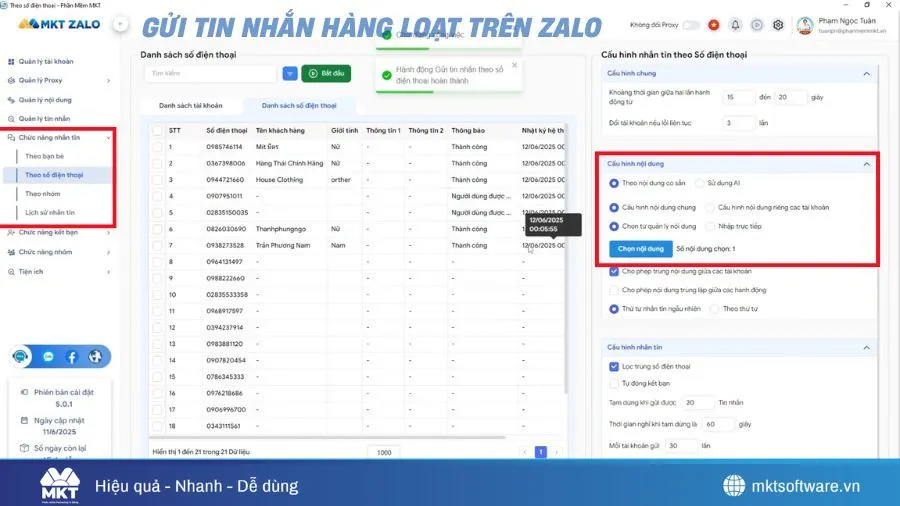Click the blue filter icon button
Screen dimensions: 900x506
(290, 73)
